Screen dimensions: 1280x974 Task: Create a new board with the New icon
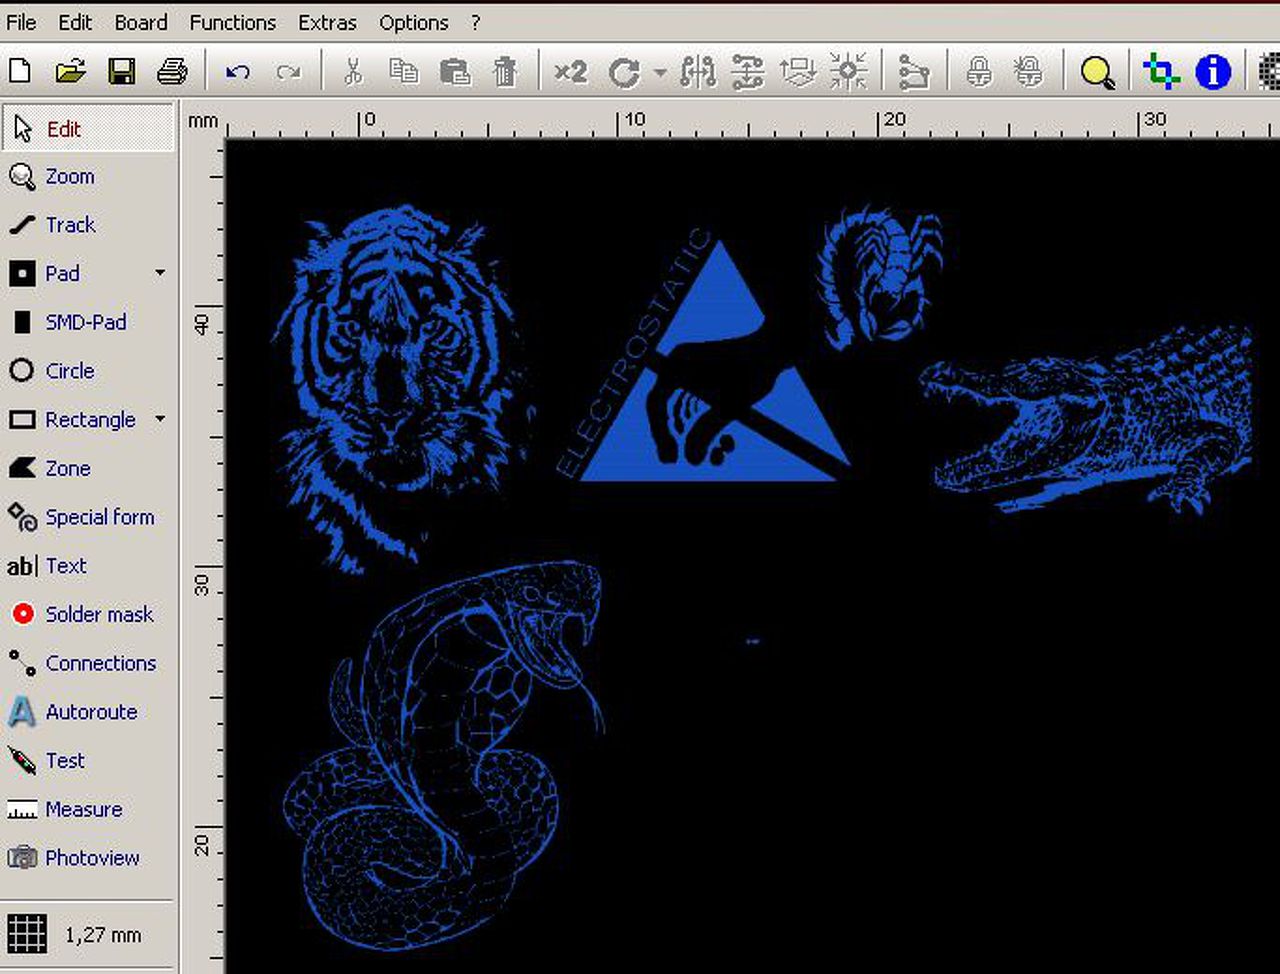[x=20, y=71]
